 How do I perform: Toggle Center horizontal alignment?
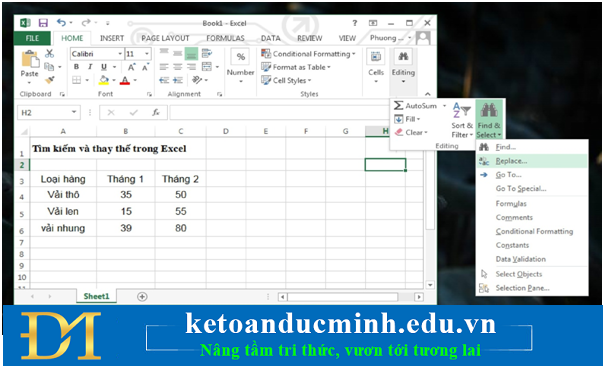tap(178, 67)
